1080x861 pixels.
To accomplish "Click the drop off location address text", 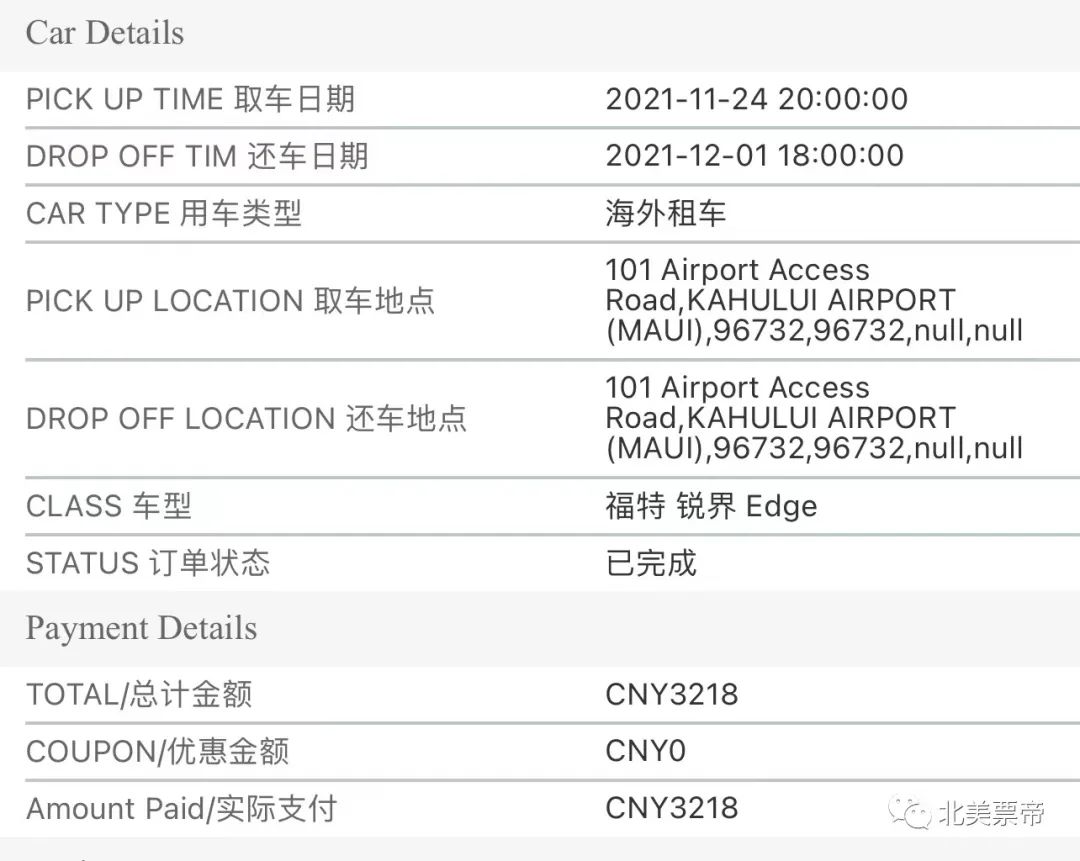I will 814,418.
